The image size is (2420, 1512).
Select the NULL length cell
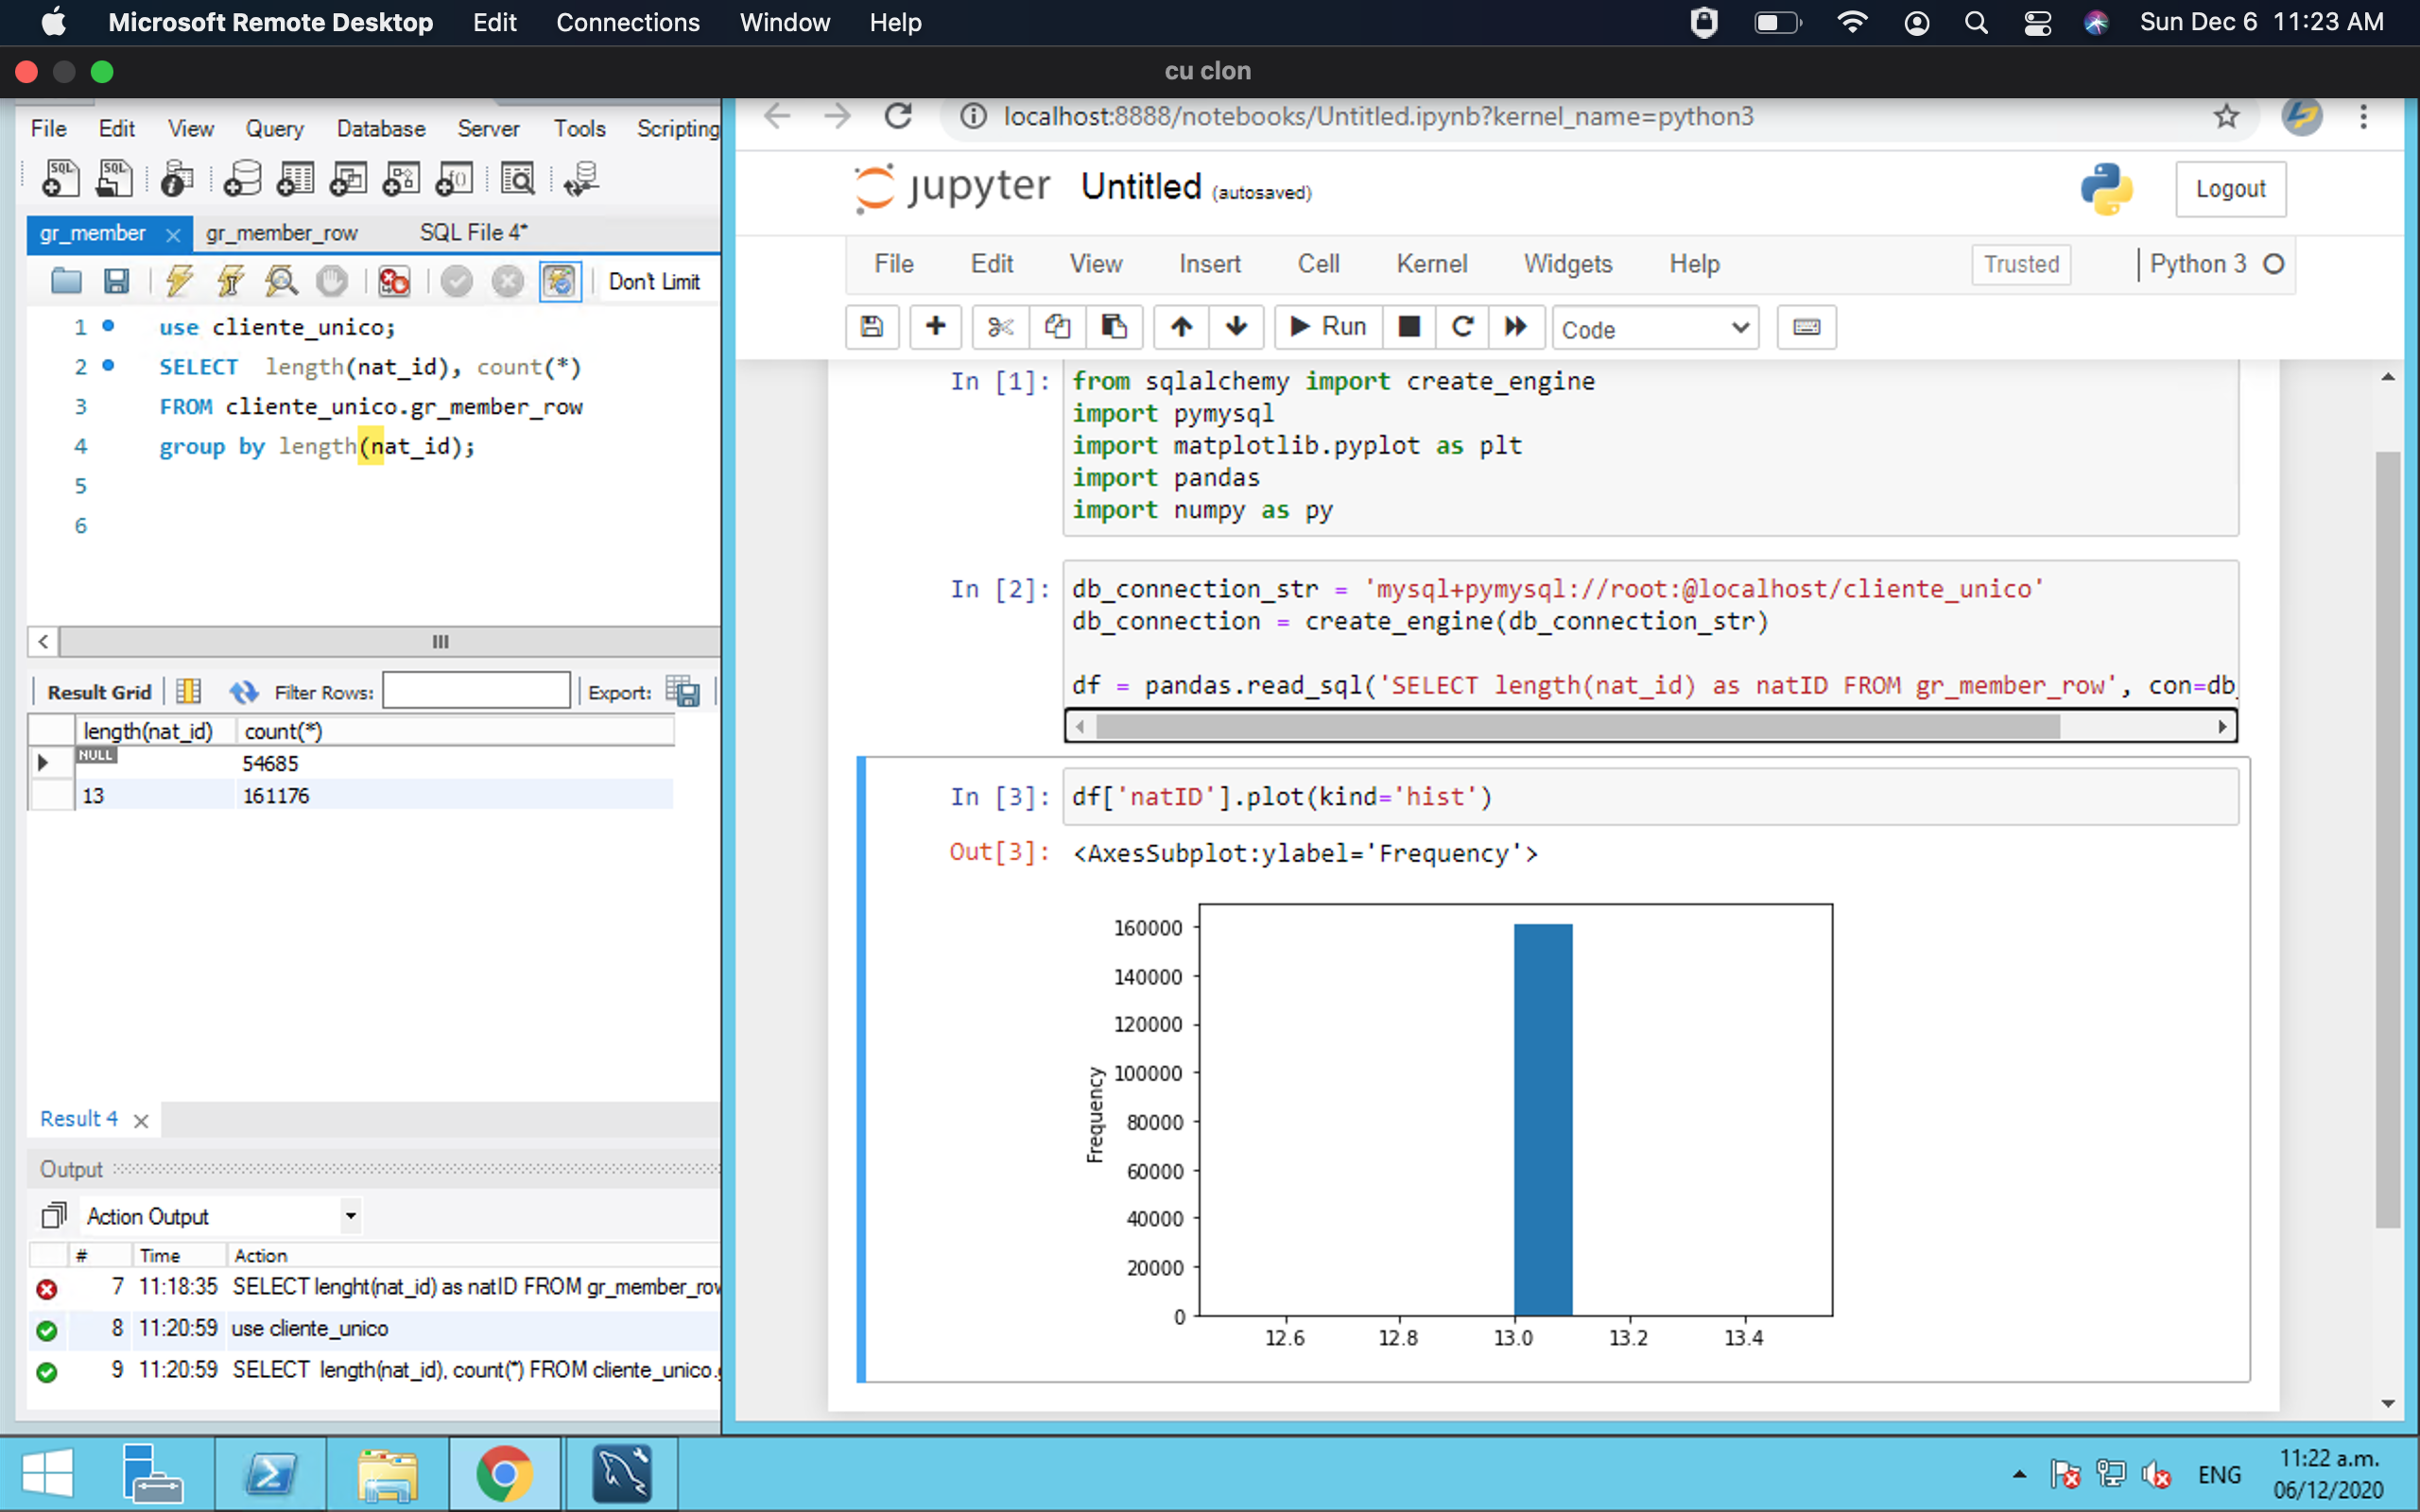(x=155, y=763)
